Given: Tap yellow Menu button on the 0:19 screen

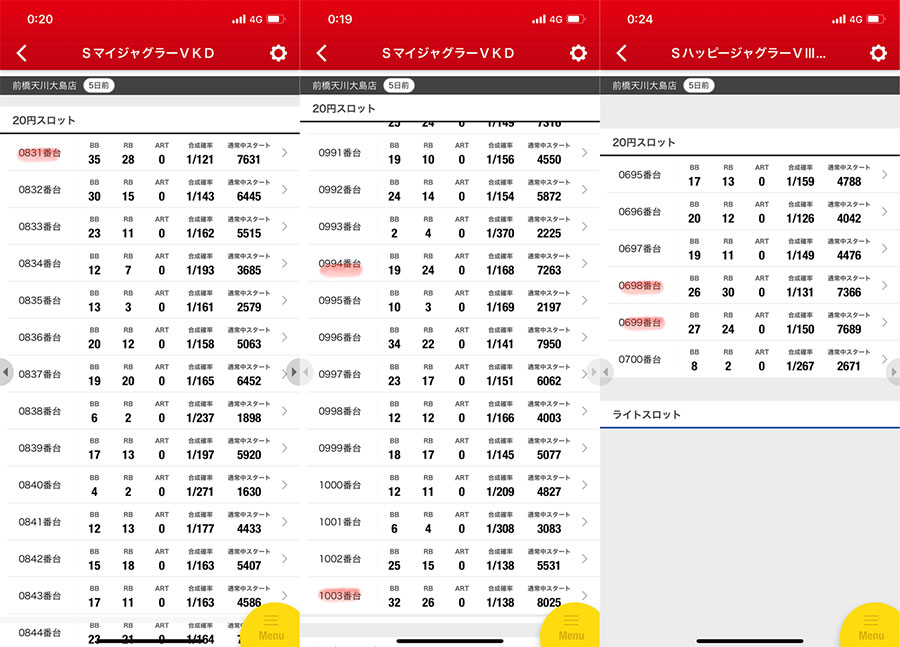Looking at the screenshot, I should pyautogui.click(x=571, y=626).
